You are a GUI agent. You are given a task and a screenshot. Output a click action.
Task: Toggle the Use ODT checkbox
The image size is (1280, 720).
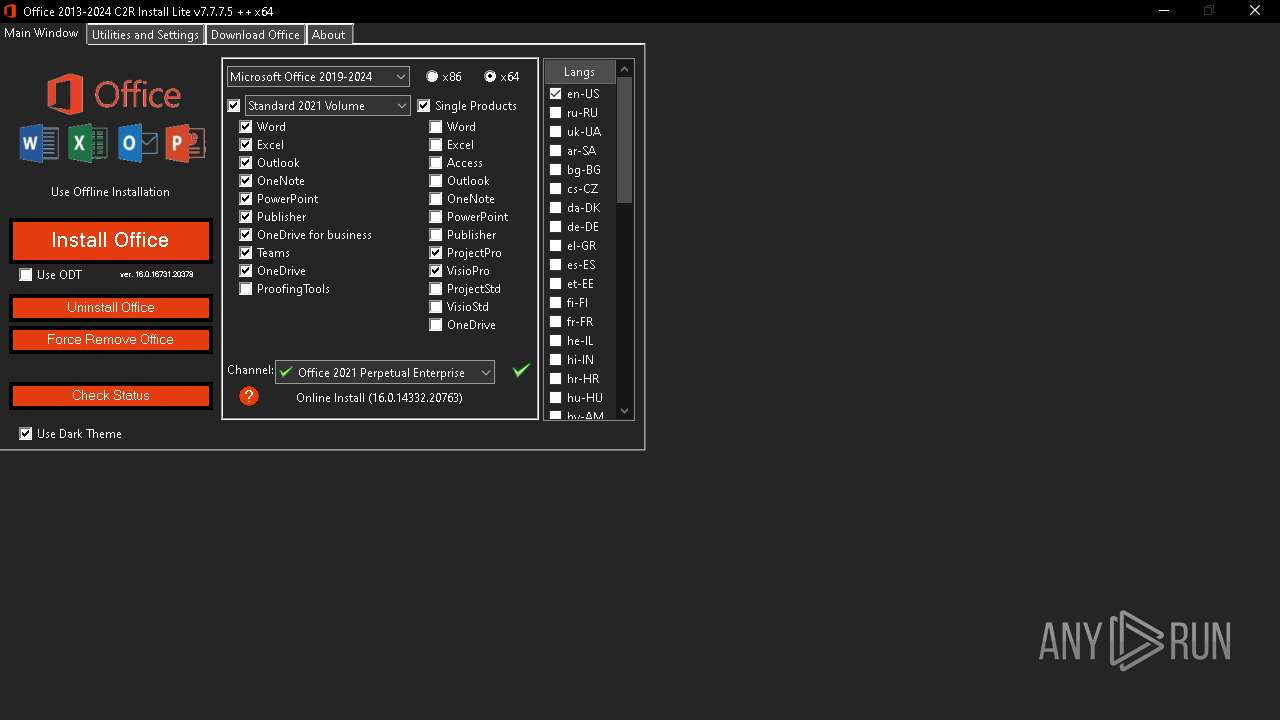(26, 275)
